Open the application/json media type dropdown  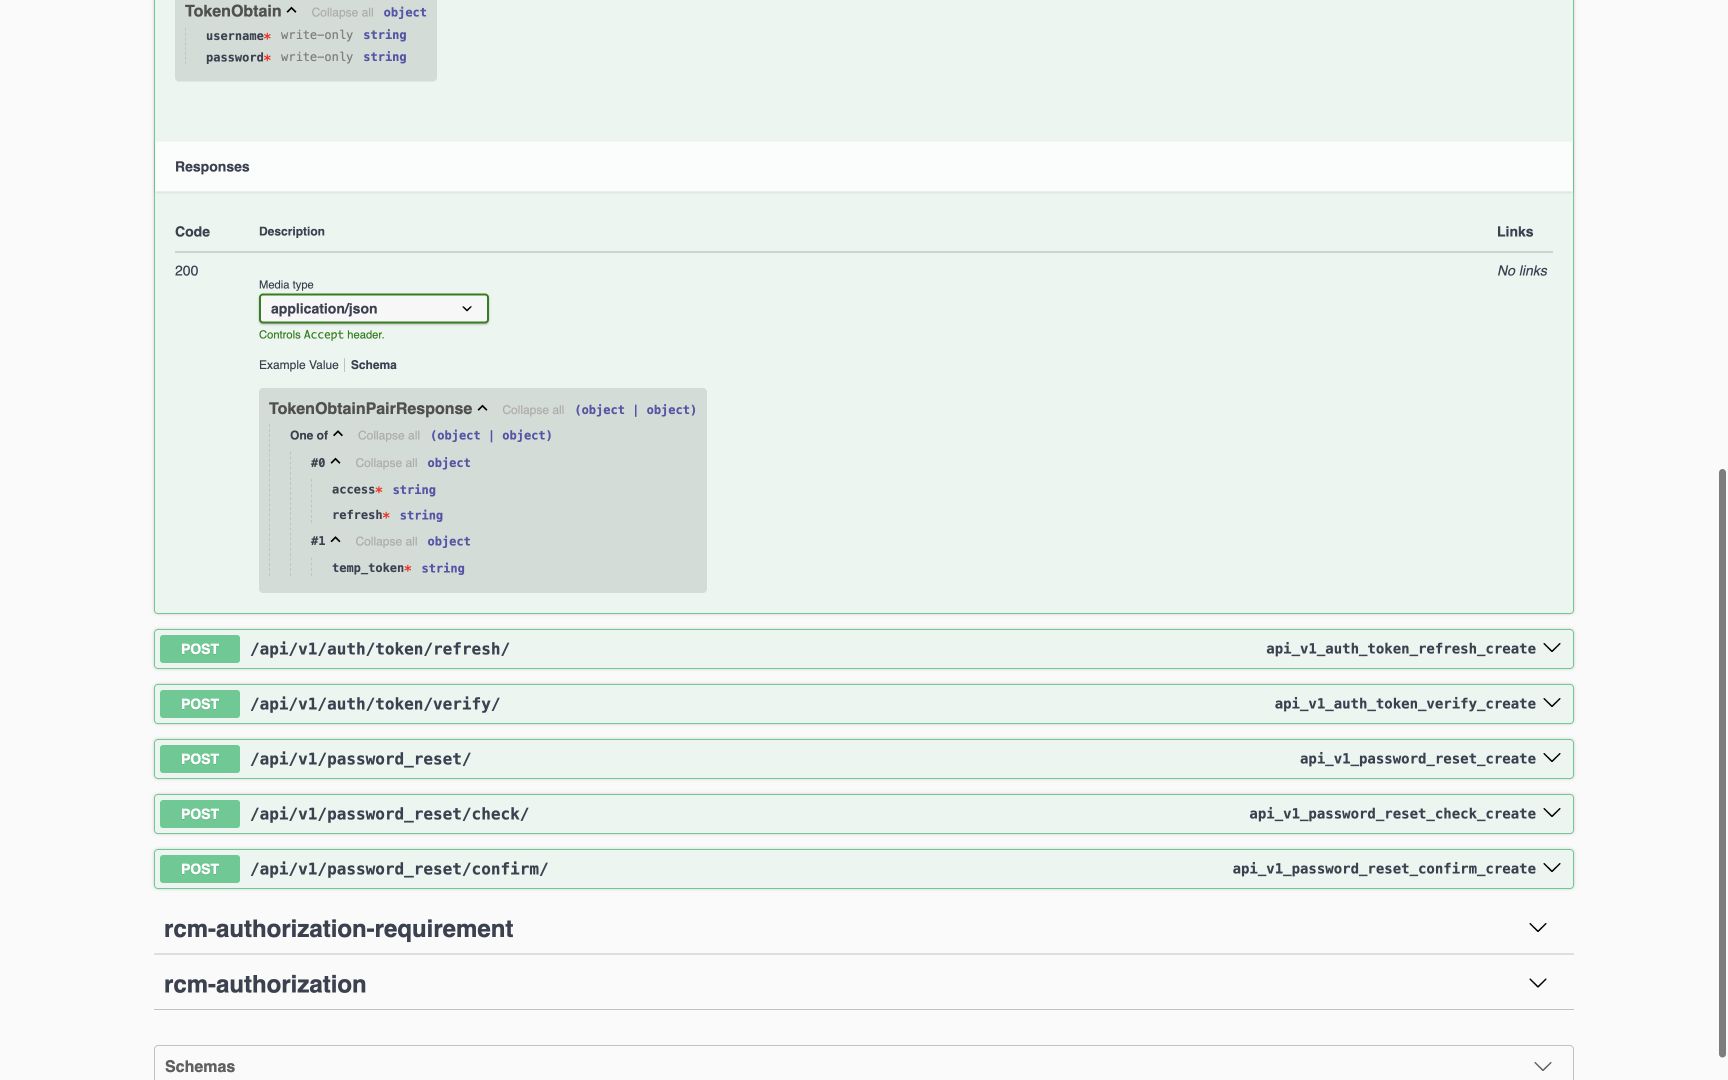[x=373, y=308]
